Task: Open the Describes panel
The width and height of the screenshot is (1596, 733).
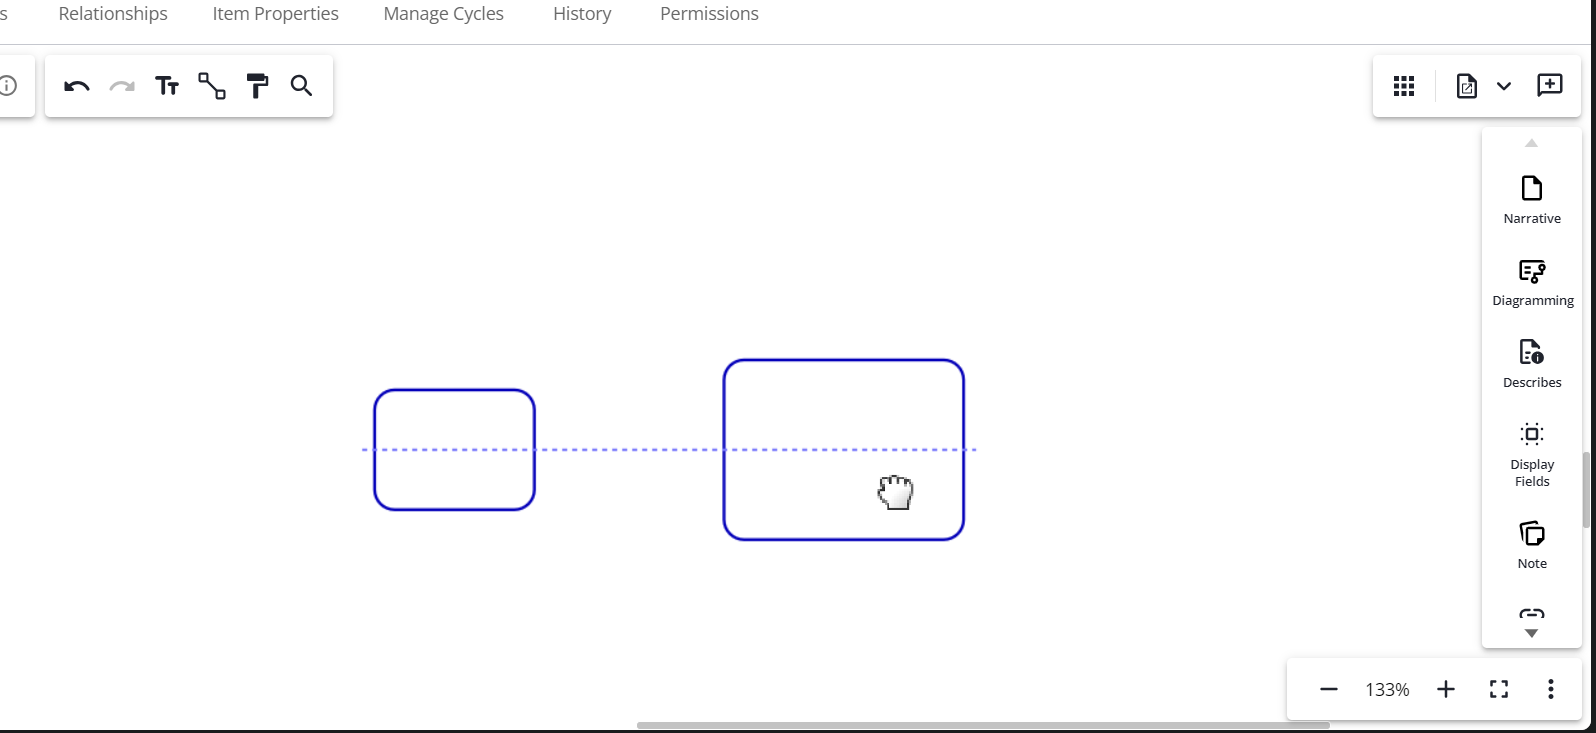Action: coord(1531,364)
